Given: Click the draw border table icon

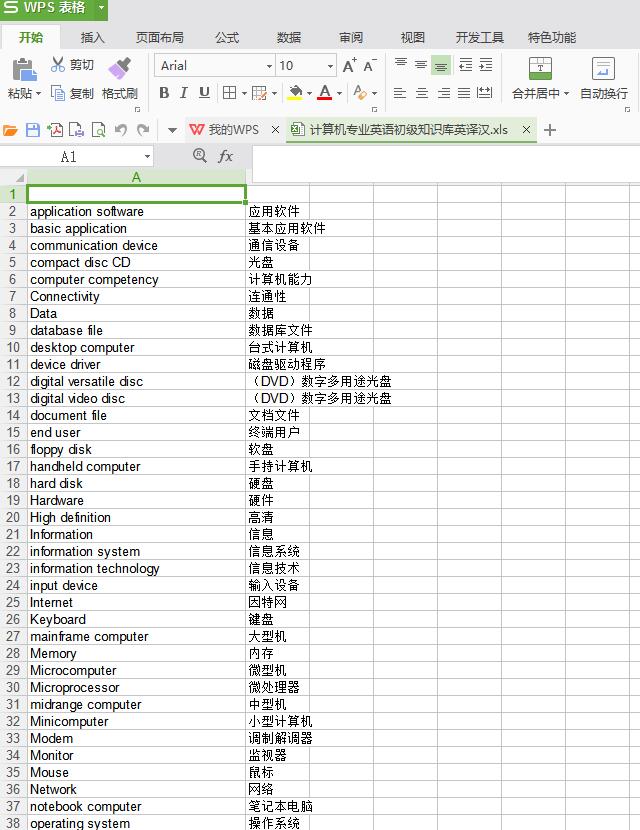Looking at the screenshot, I should (x=259, y=93).
